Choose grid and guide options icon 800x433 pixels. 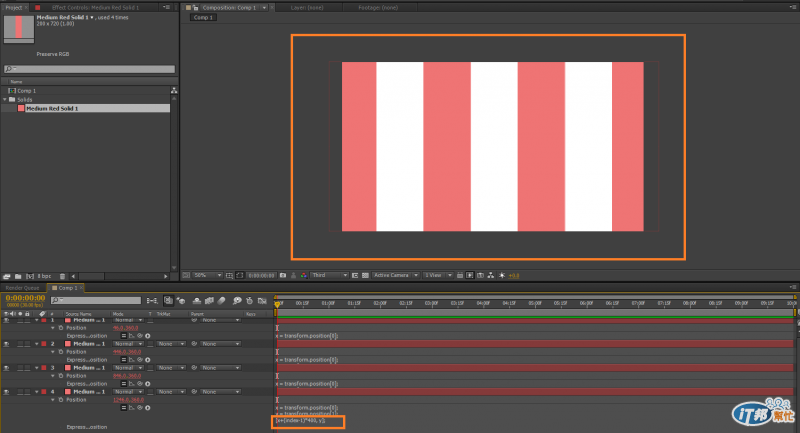[x=230, y=275]
